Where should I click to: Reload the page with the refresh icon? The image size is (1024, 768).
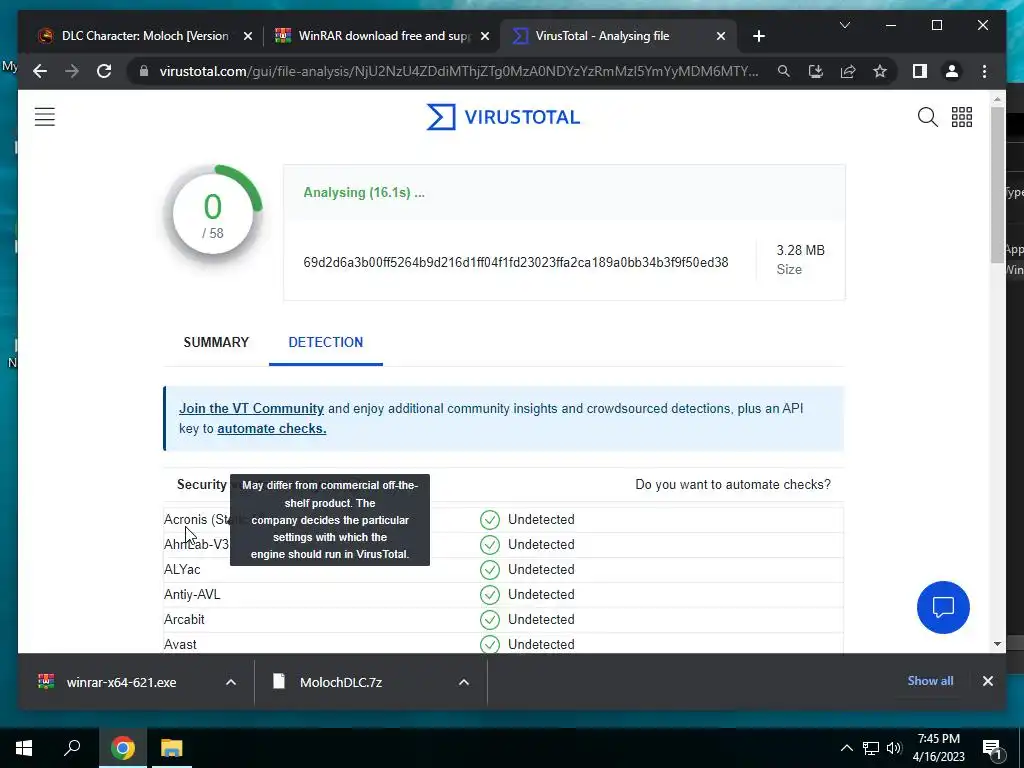tap(104, 71)
